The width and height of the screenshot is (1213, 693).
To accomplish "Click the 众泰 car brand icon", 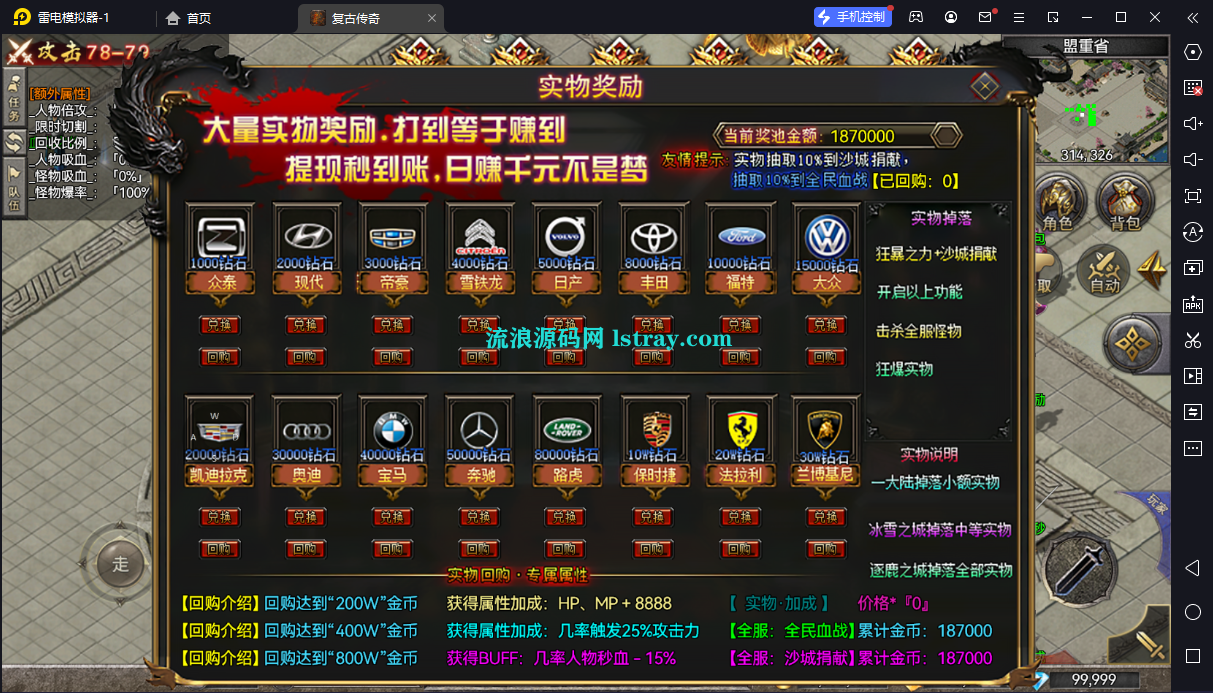I will pos(219,236).
